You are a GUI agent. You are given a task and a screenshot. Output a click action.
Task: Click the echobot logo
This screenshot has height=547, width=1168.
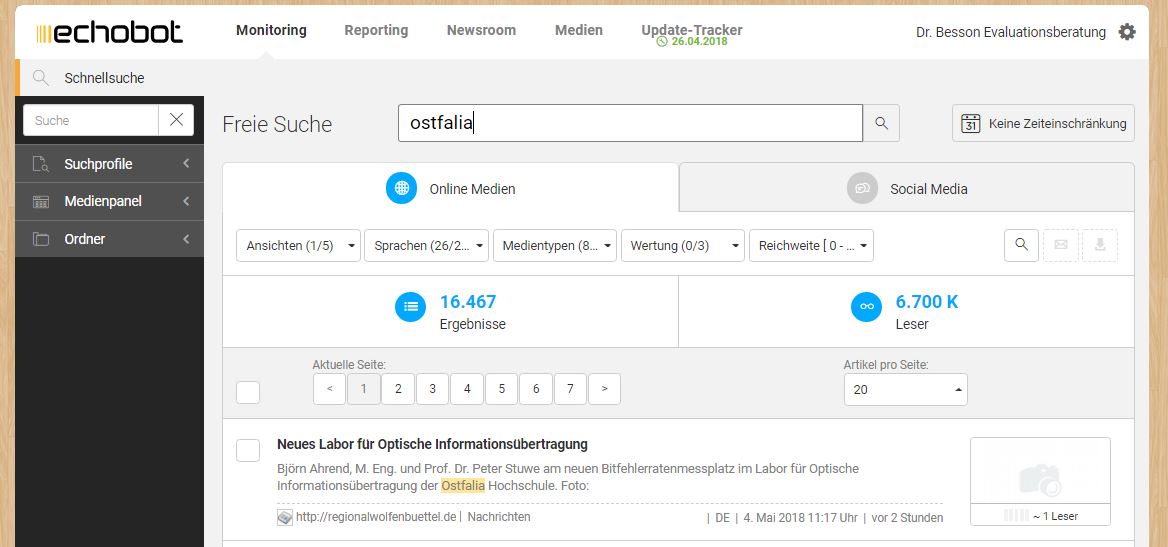[x=110, y=32]
